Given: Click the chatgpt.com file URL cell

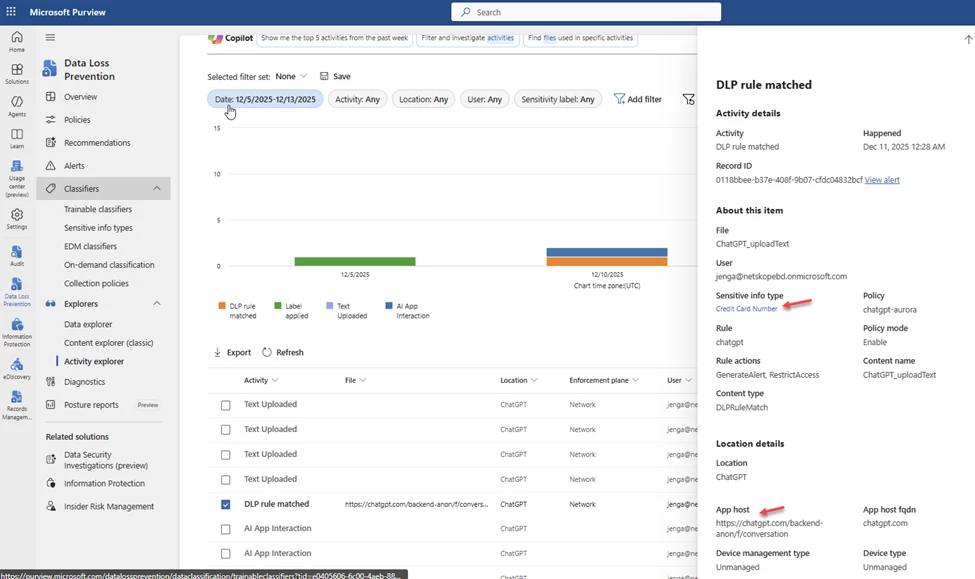Looking at the screenshot, I should click(x=416, y=504).
